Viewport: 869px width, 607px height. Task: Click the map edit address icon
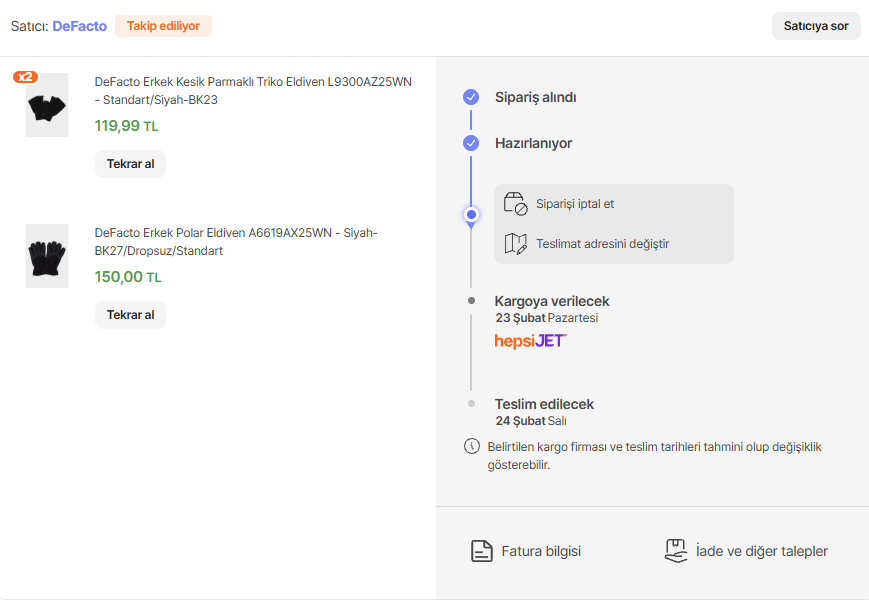click(515, 244)
